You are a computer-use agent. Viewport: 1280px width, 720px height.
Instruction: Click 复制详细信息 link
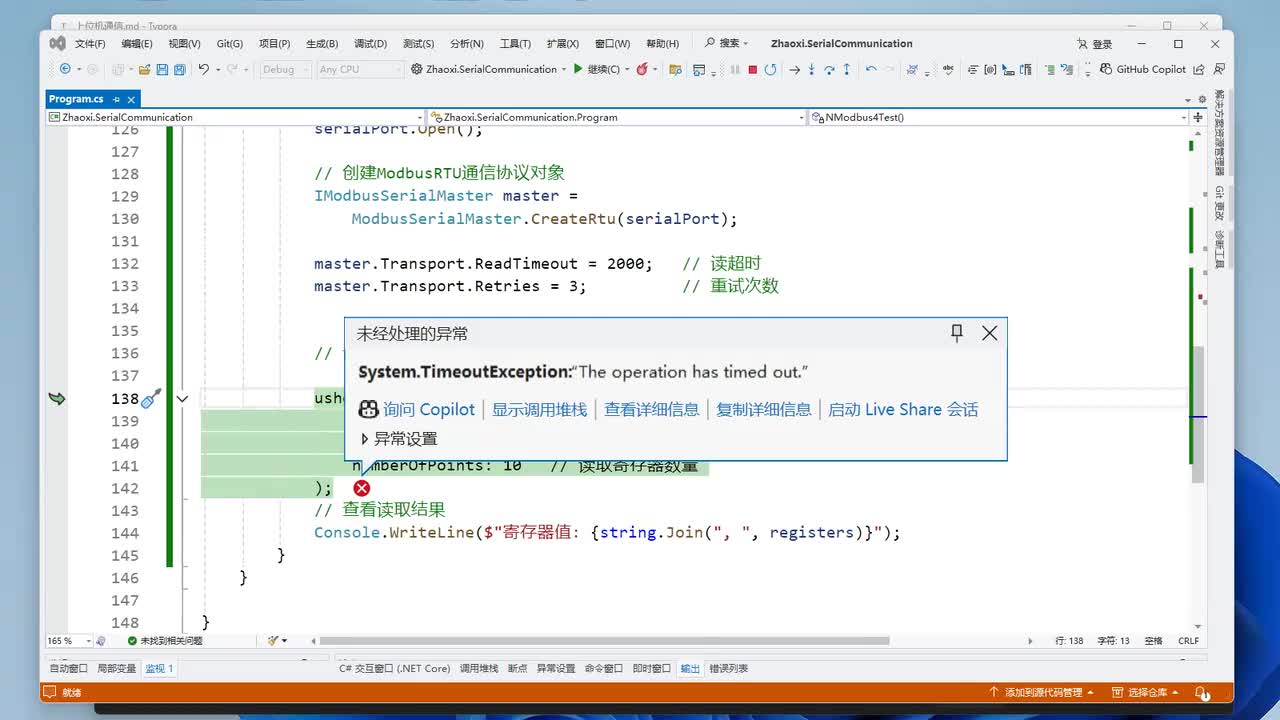(764, 409)
